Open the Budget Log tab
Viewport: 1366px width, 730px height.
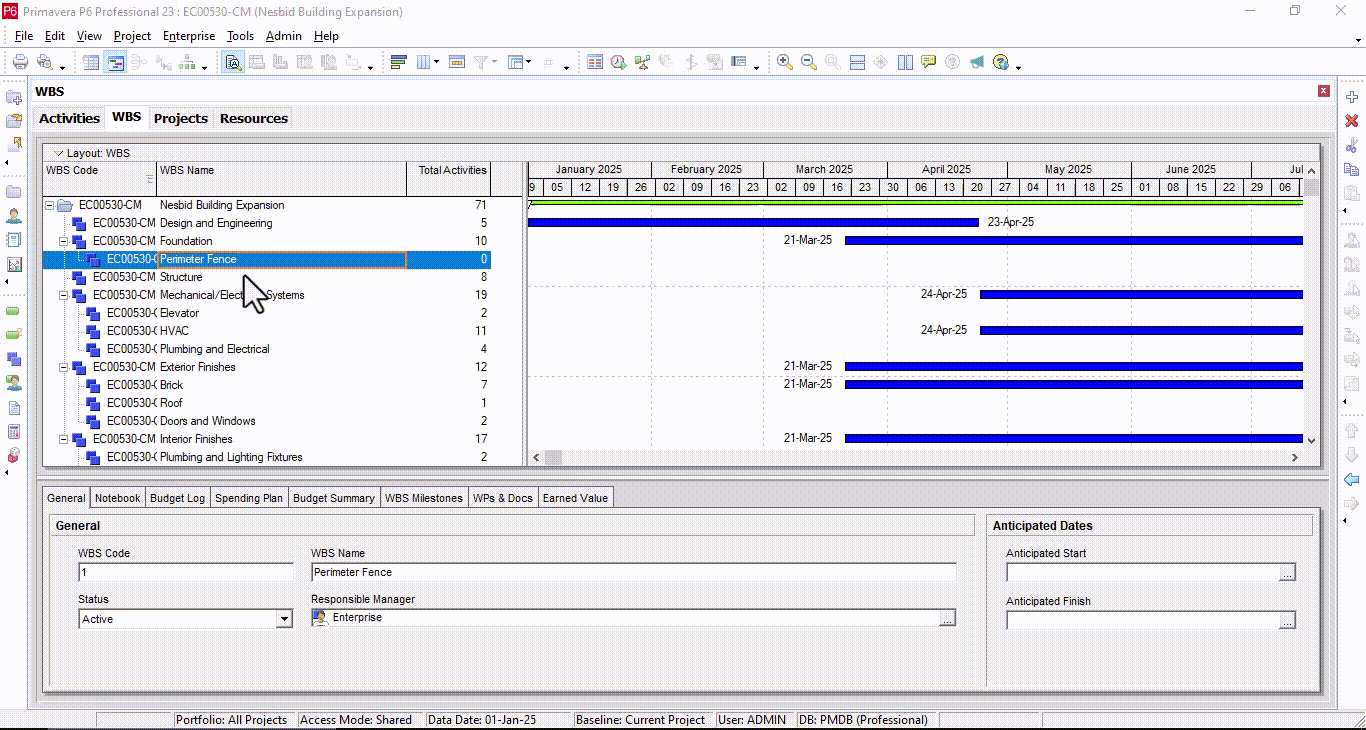pos(177,498)
